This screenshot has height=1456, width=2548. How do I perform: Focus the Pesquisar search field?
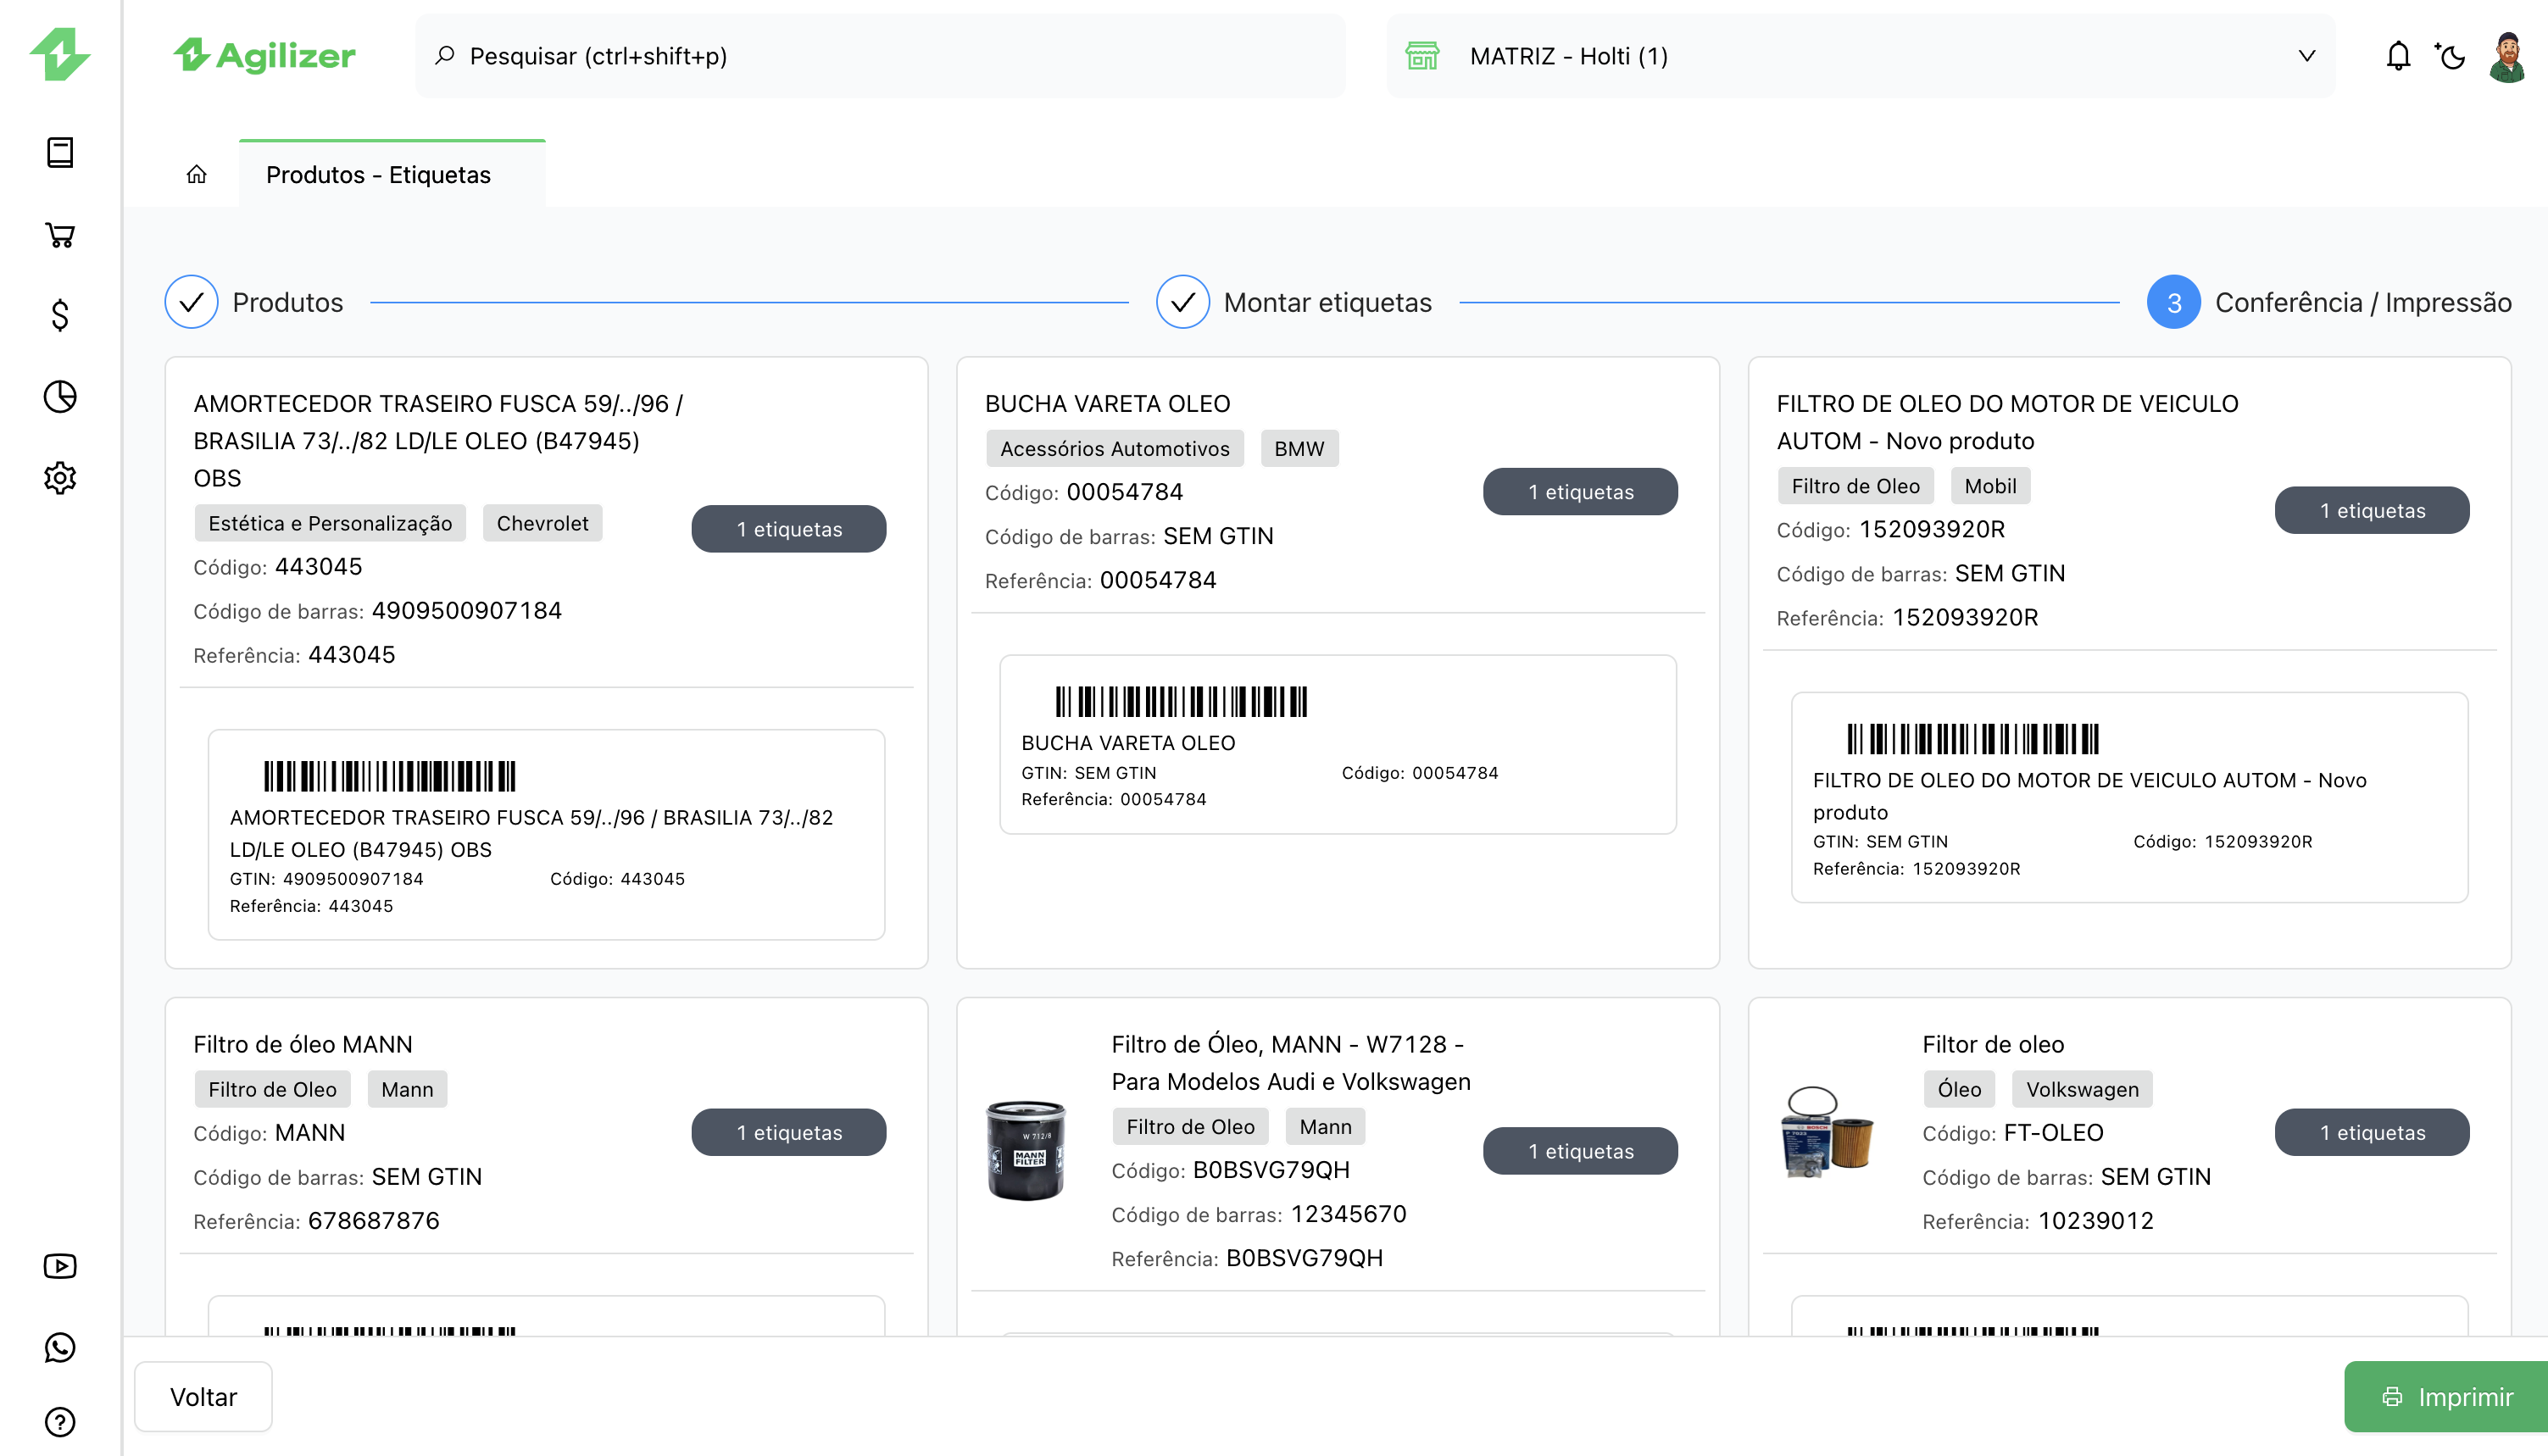[880, 55]
